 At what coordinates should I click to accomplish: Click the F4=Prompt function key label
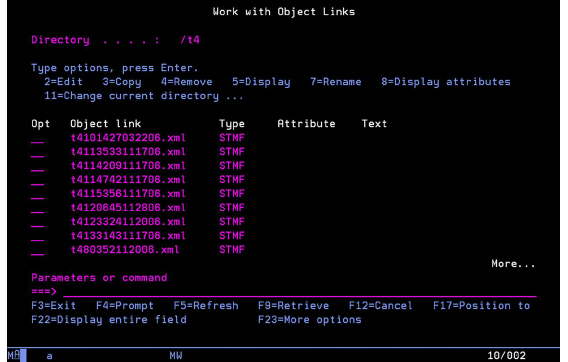point(125,306)
